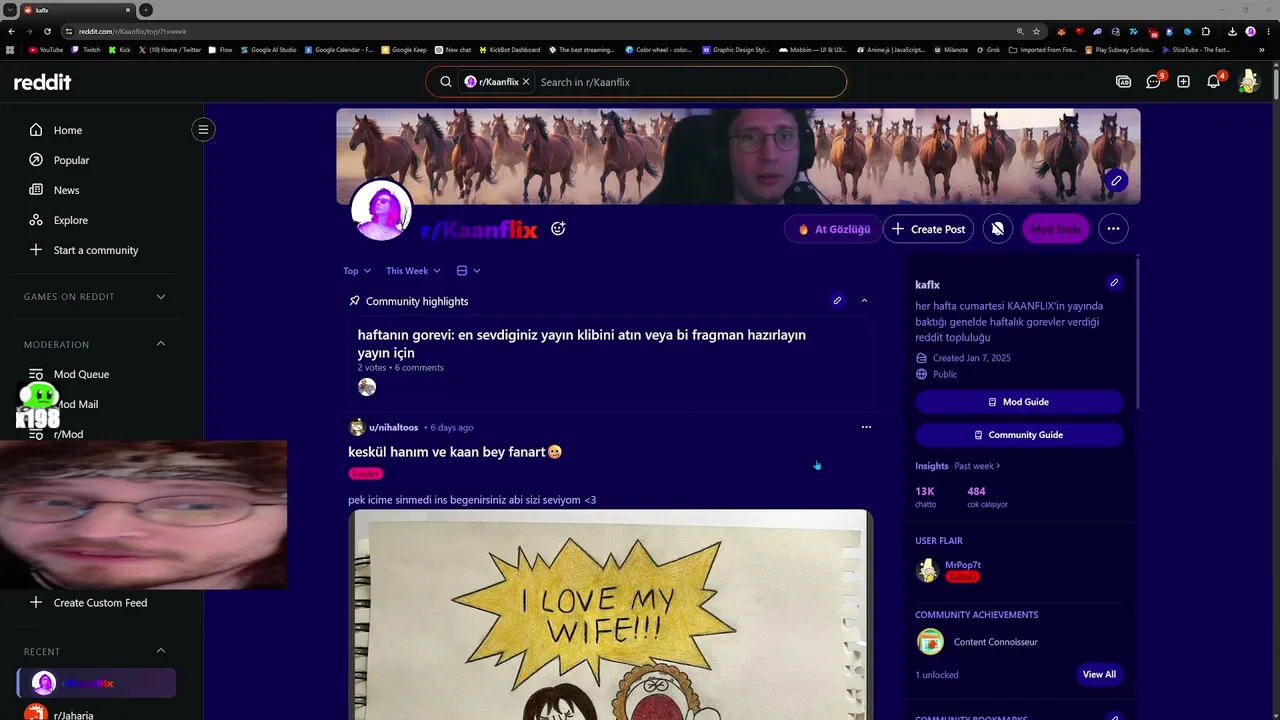The image size is (1280, 720).
Task: Open the user profile avatar menu
Action: [1248, 82]
